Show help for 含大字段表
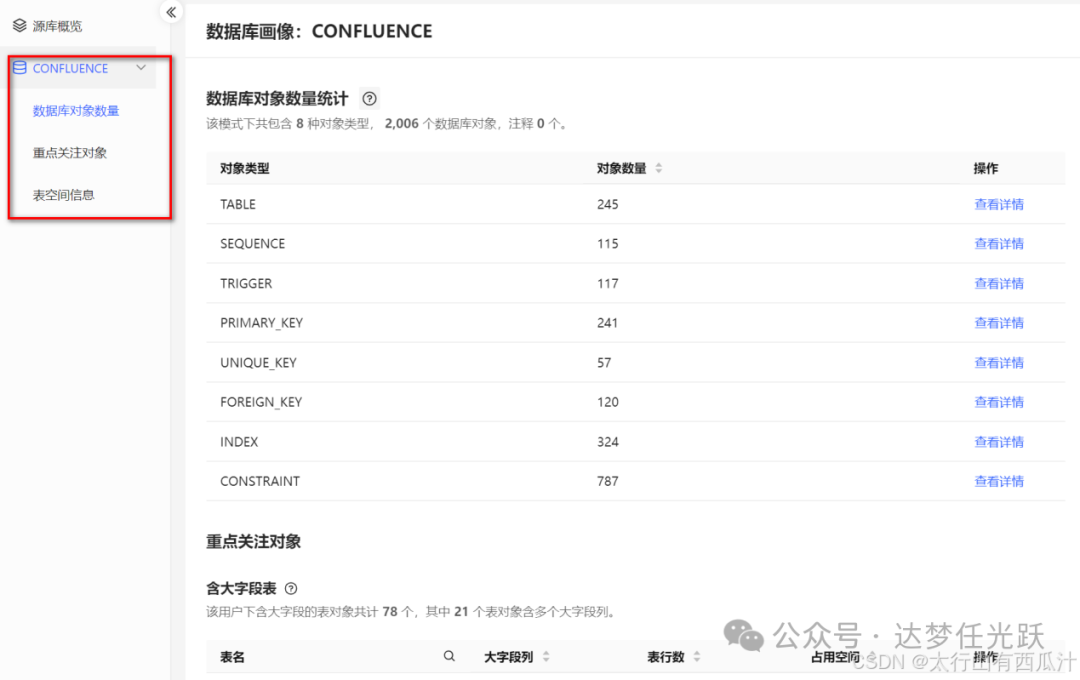This screenshot has width=1080, height=680. 291,588
